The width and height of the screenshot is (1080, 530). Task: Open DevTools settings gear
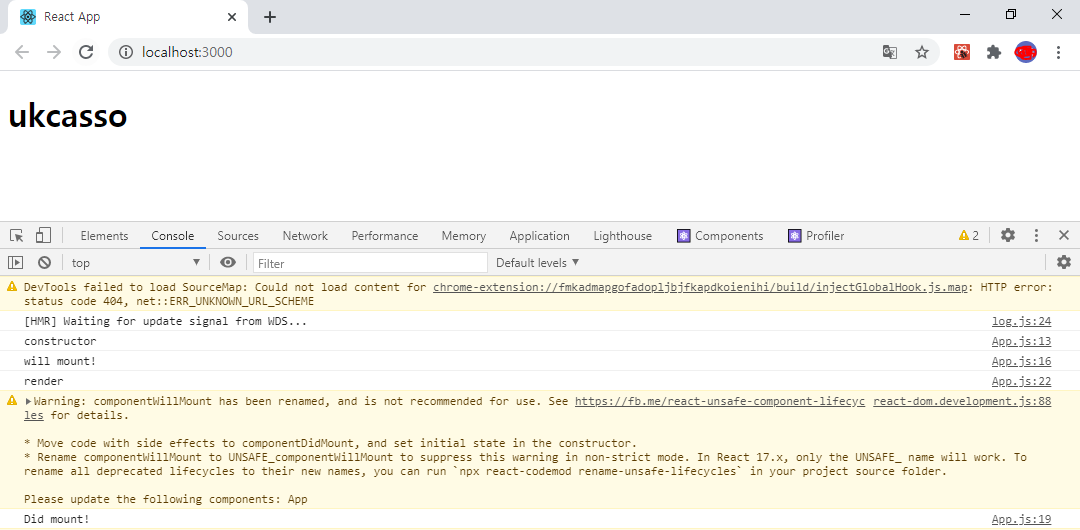pos(1008,235)
